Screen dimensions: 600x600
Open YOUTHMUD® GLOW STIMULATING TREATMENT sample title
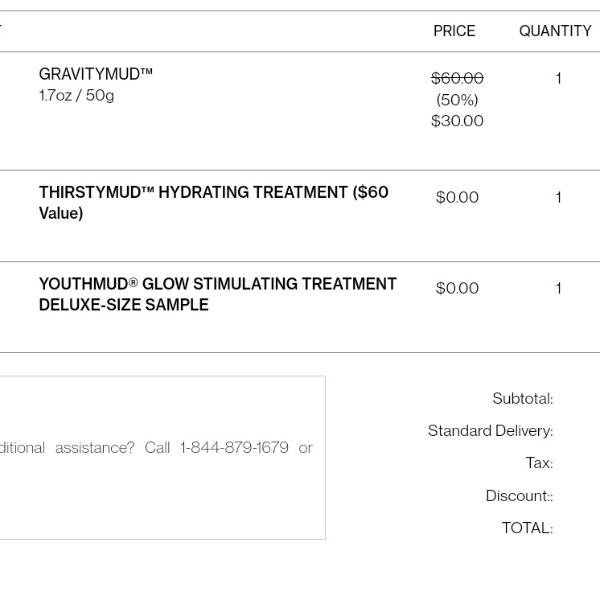[x=217, y=294]
